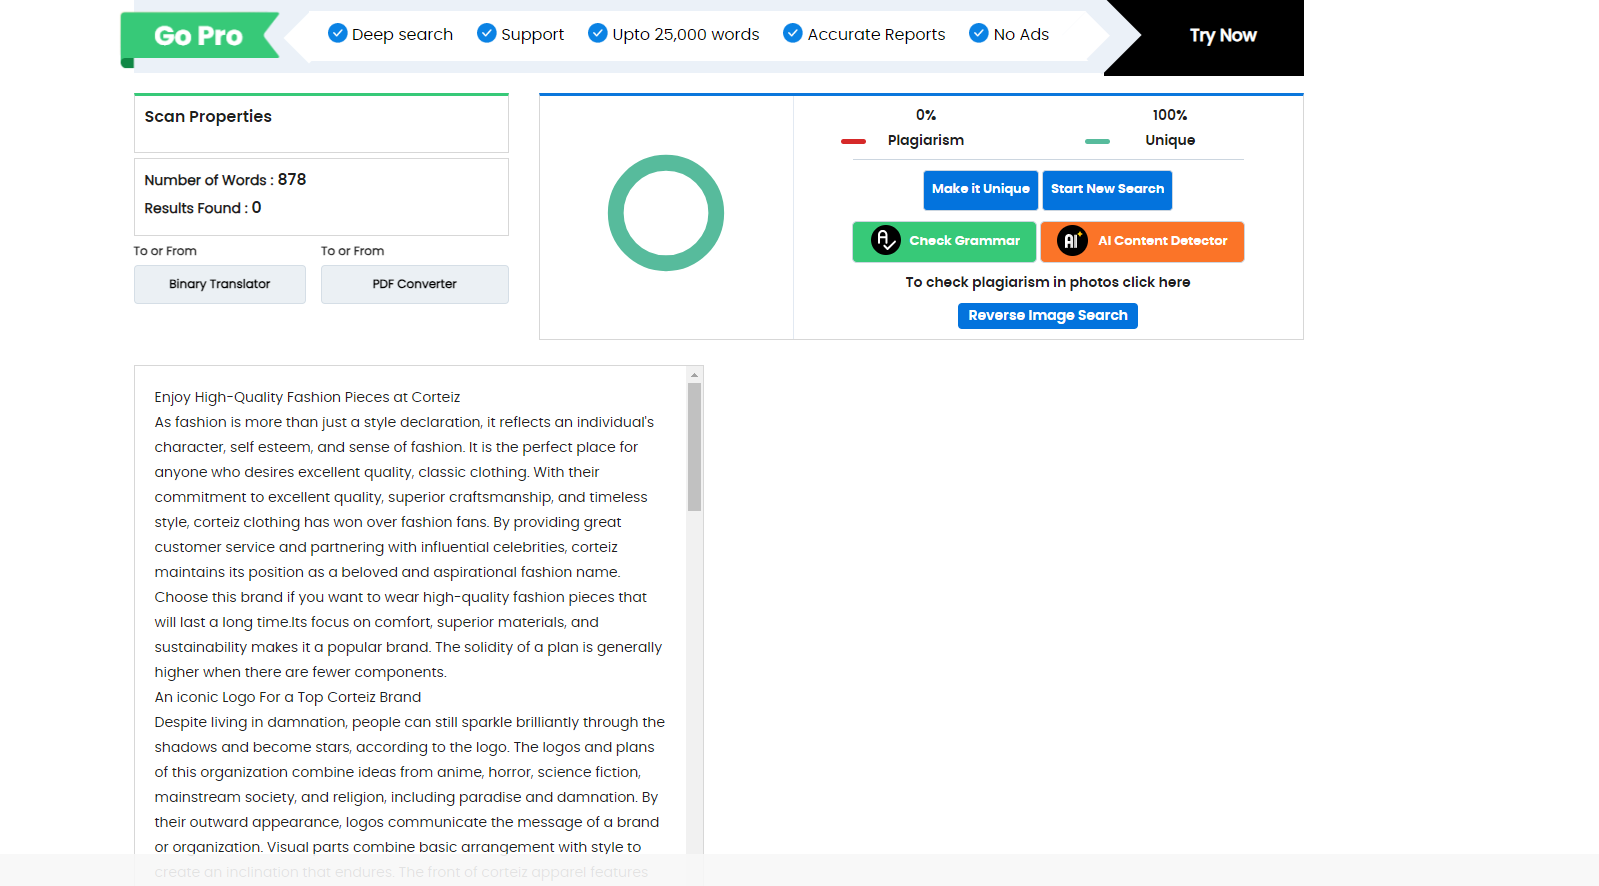1599x886 pixels.
Task: Click the 0% Plagiarism value
Action: [x=926, y=115]
